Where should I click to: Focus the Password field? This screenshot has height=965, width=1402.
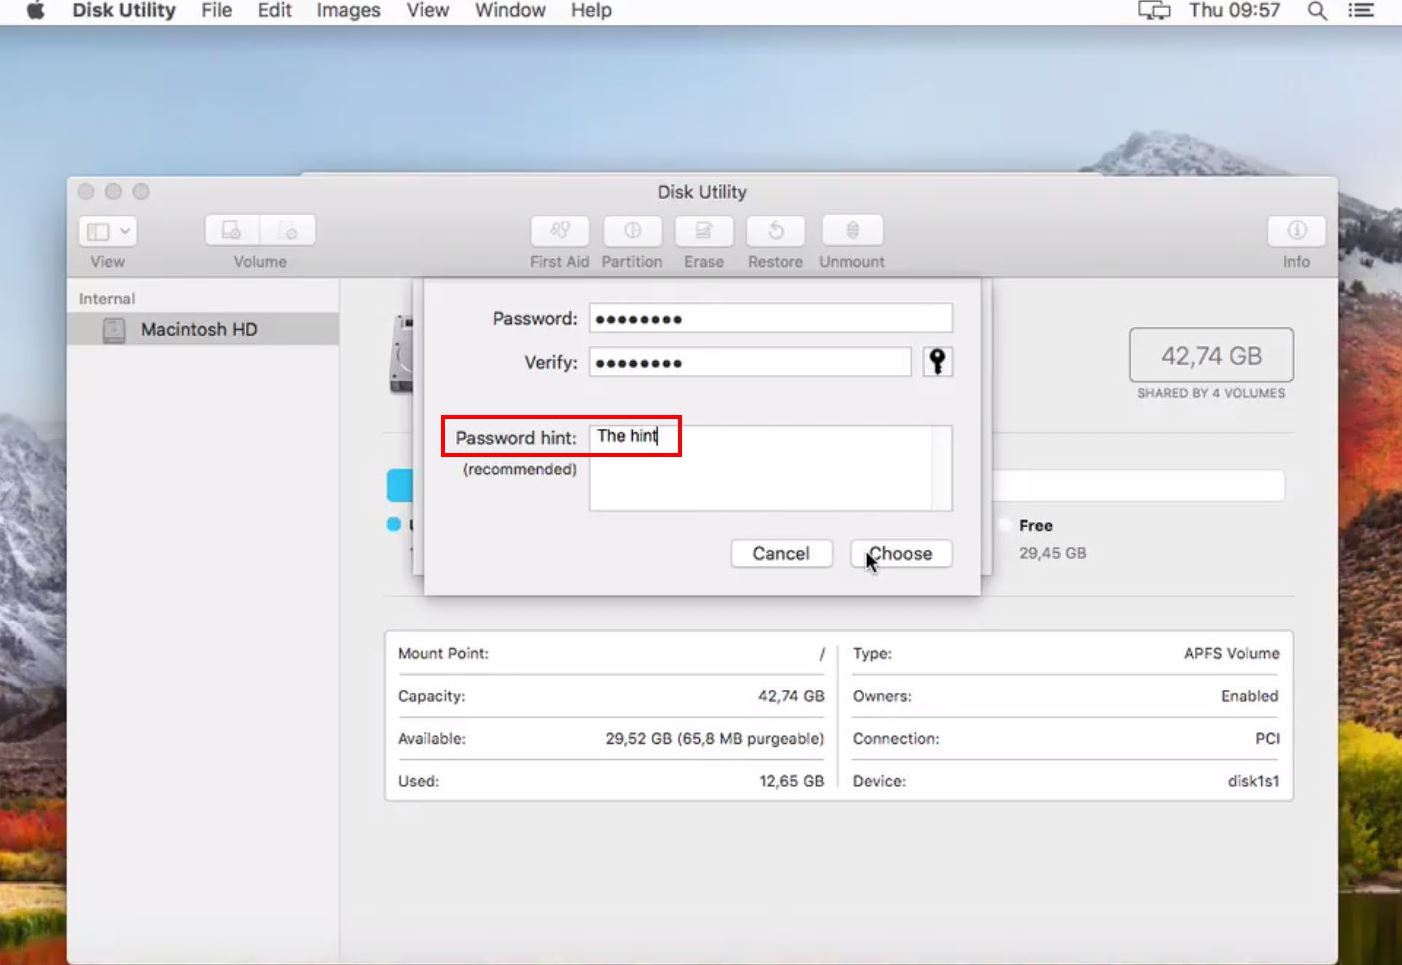coord(770,319)
